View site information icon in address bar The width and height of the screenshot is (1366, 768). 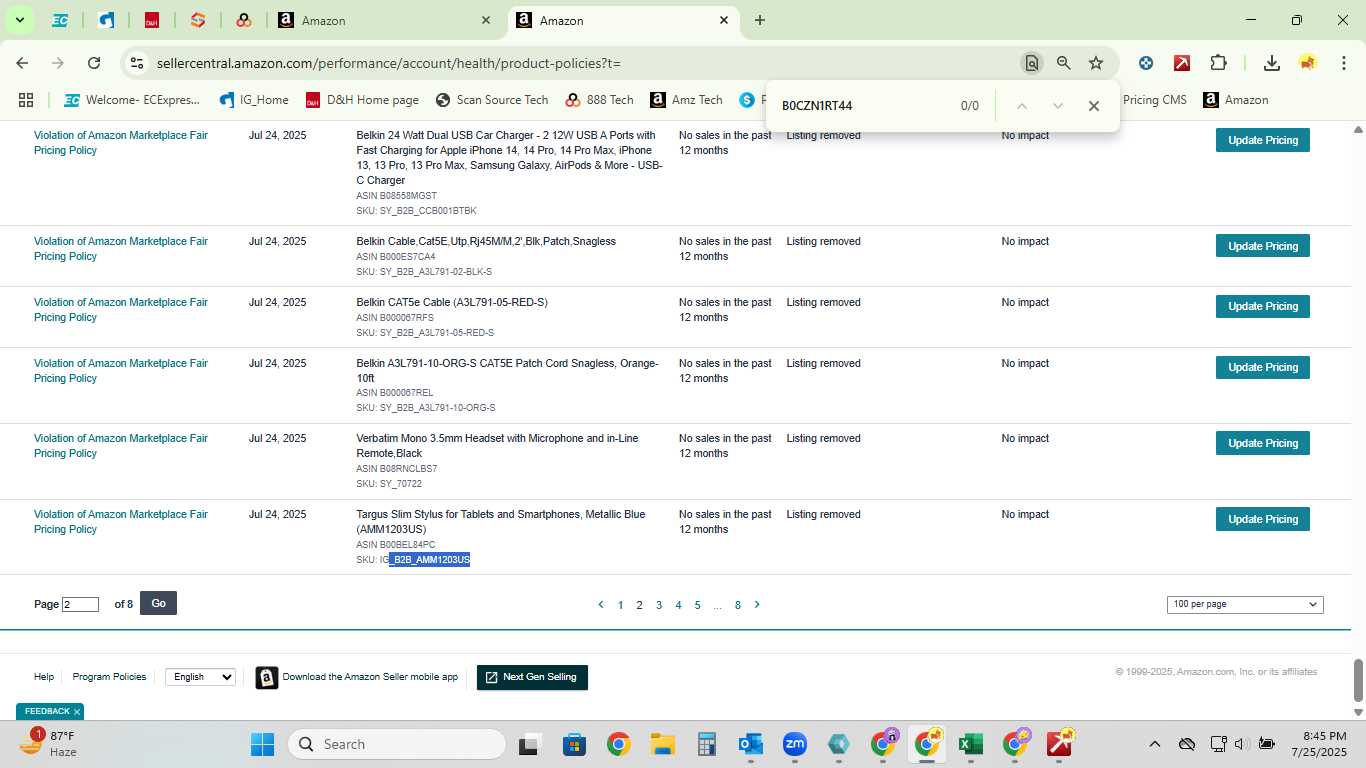coord(138,63)
